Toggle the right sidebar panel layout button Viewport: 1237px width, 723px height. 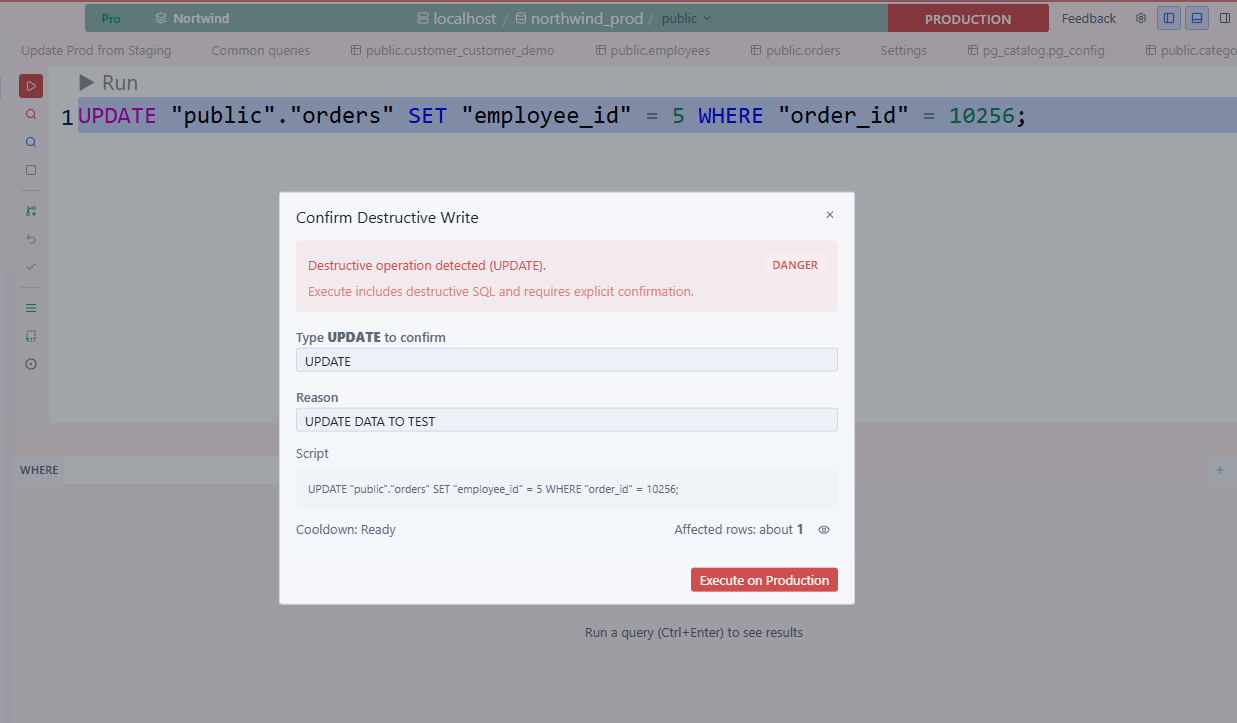tap(1225, 18)
